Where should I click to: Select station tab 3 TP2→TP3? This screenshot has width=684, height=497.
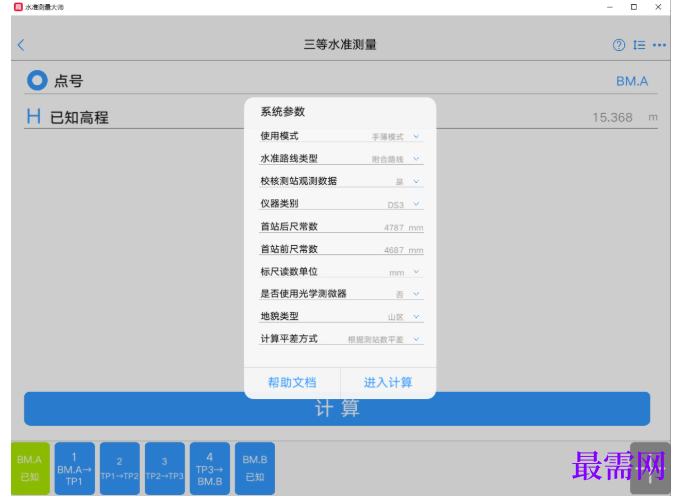164,468
